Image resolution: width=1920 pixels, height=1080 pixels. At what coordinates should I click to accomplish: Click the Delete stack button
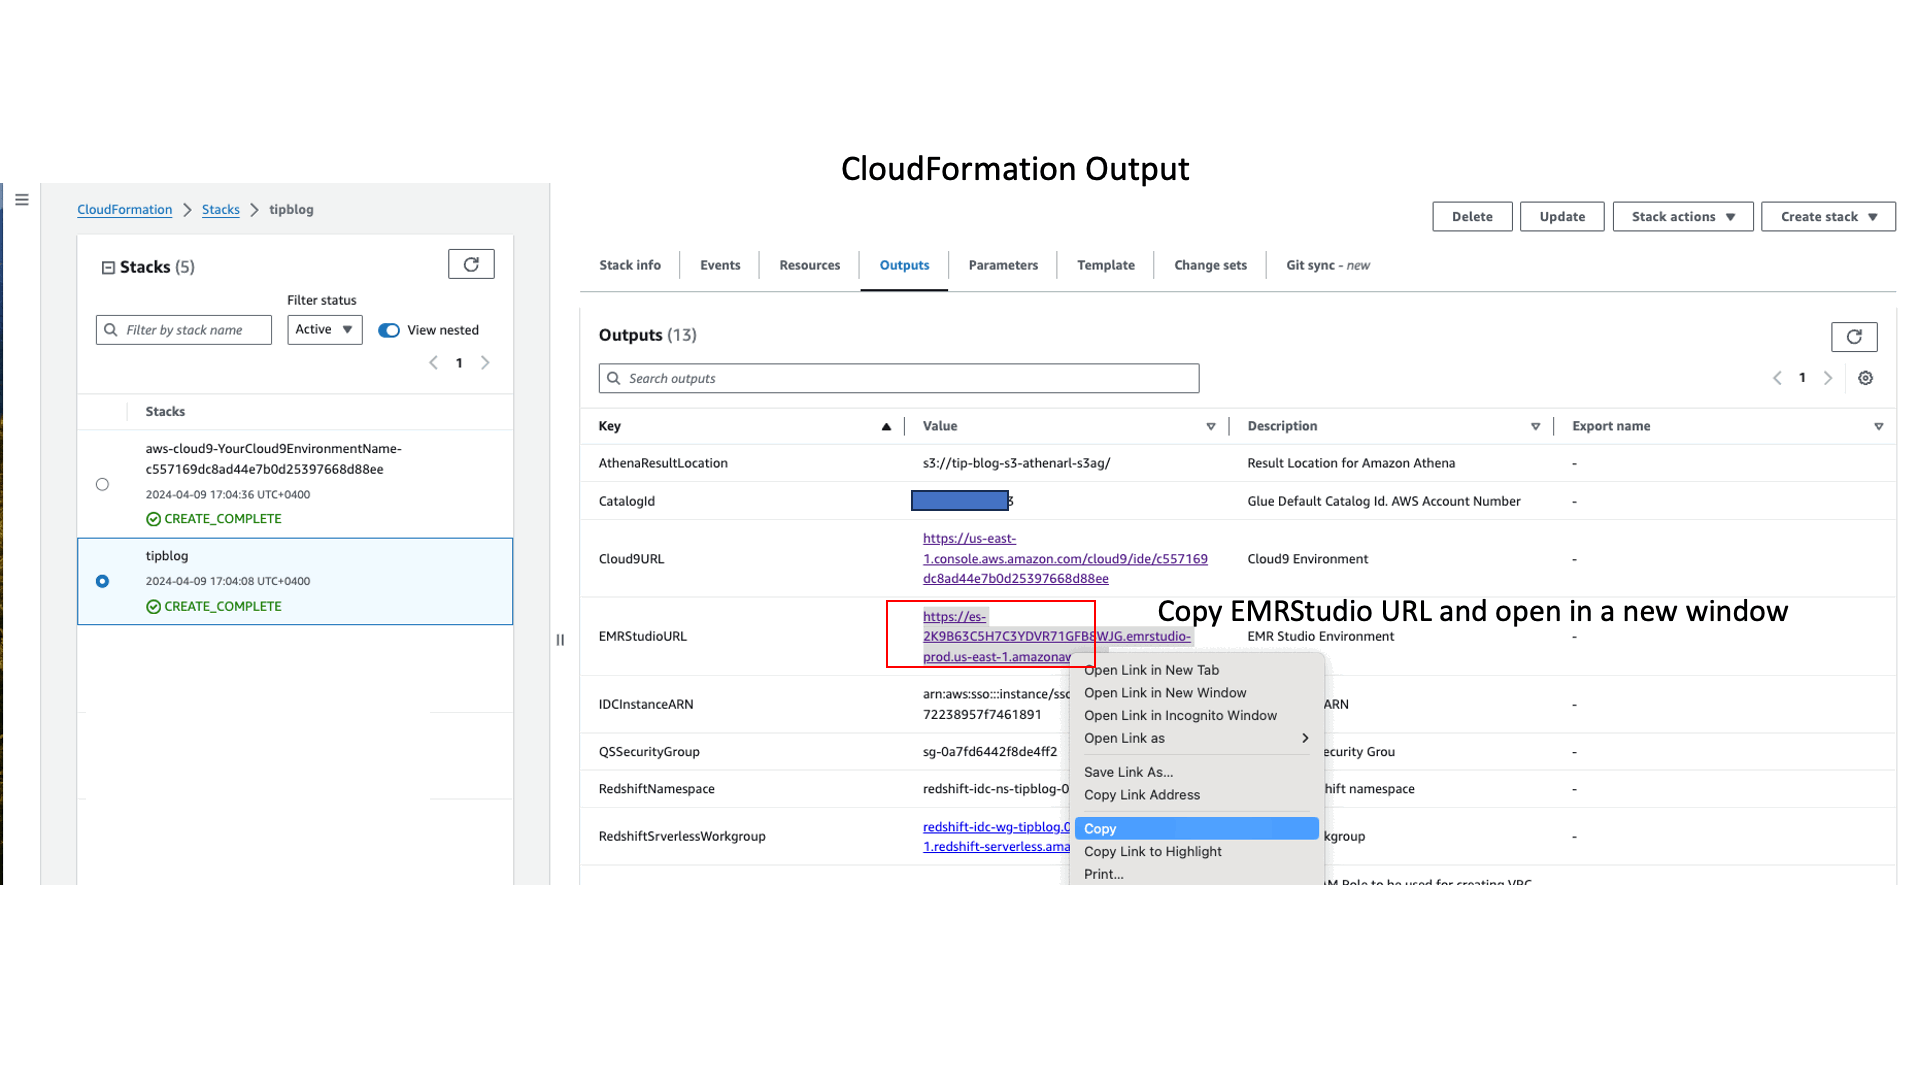1471,217
